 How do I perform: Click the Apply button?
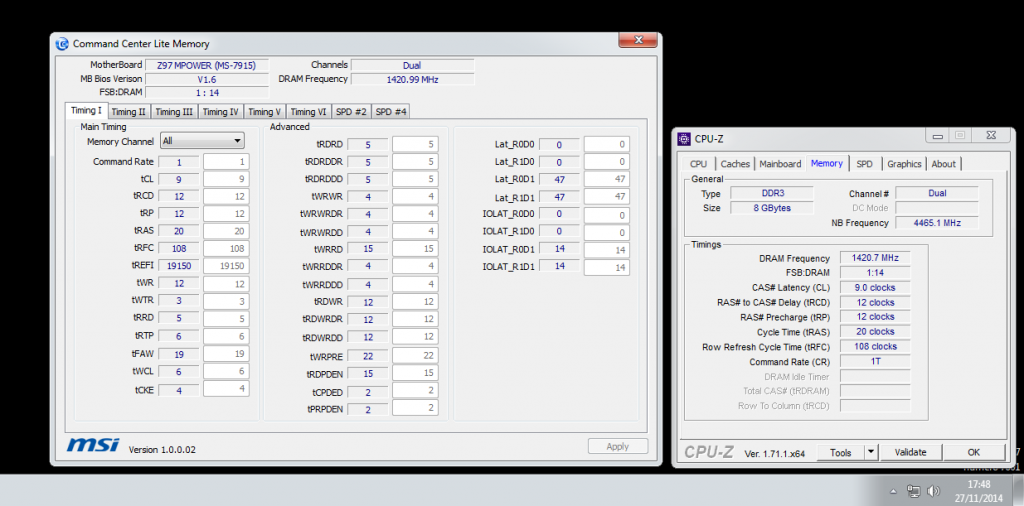(617, 447)
